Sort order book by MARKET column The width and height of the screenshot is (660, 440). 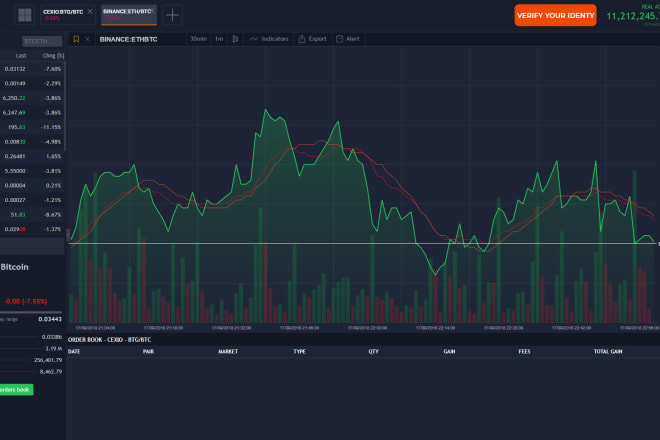pyautogui.click(x=228, y=352)
